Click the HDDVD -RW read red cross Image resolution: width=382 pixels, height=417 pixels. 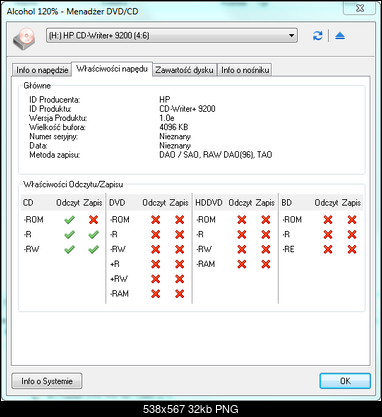coord(242,249)
